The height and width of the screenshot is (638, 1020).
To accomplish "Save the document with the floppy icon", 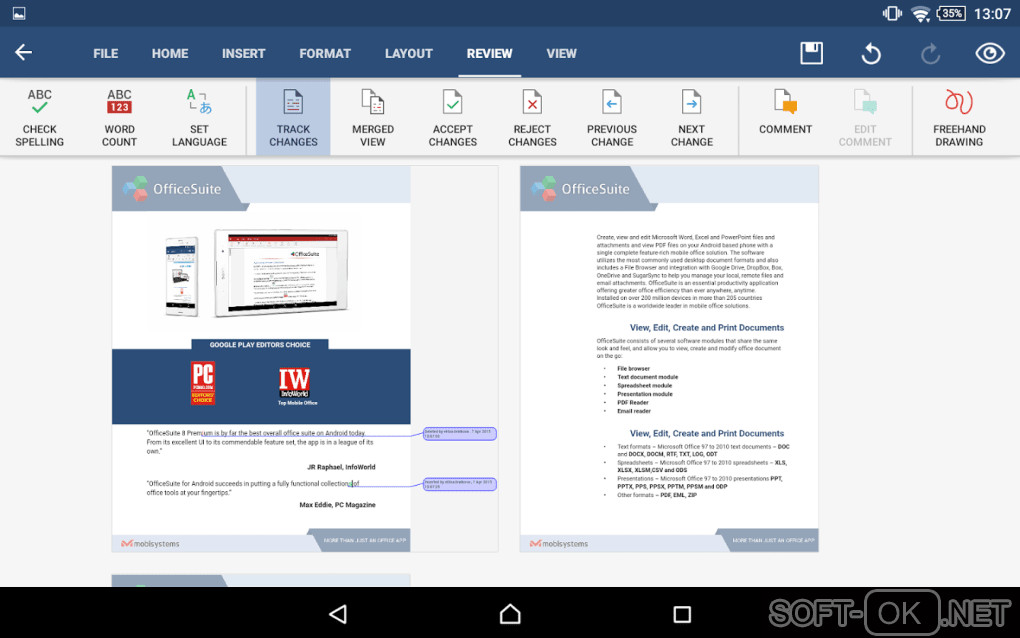I will point(811,53).
